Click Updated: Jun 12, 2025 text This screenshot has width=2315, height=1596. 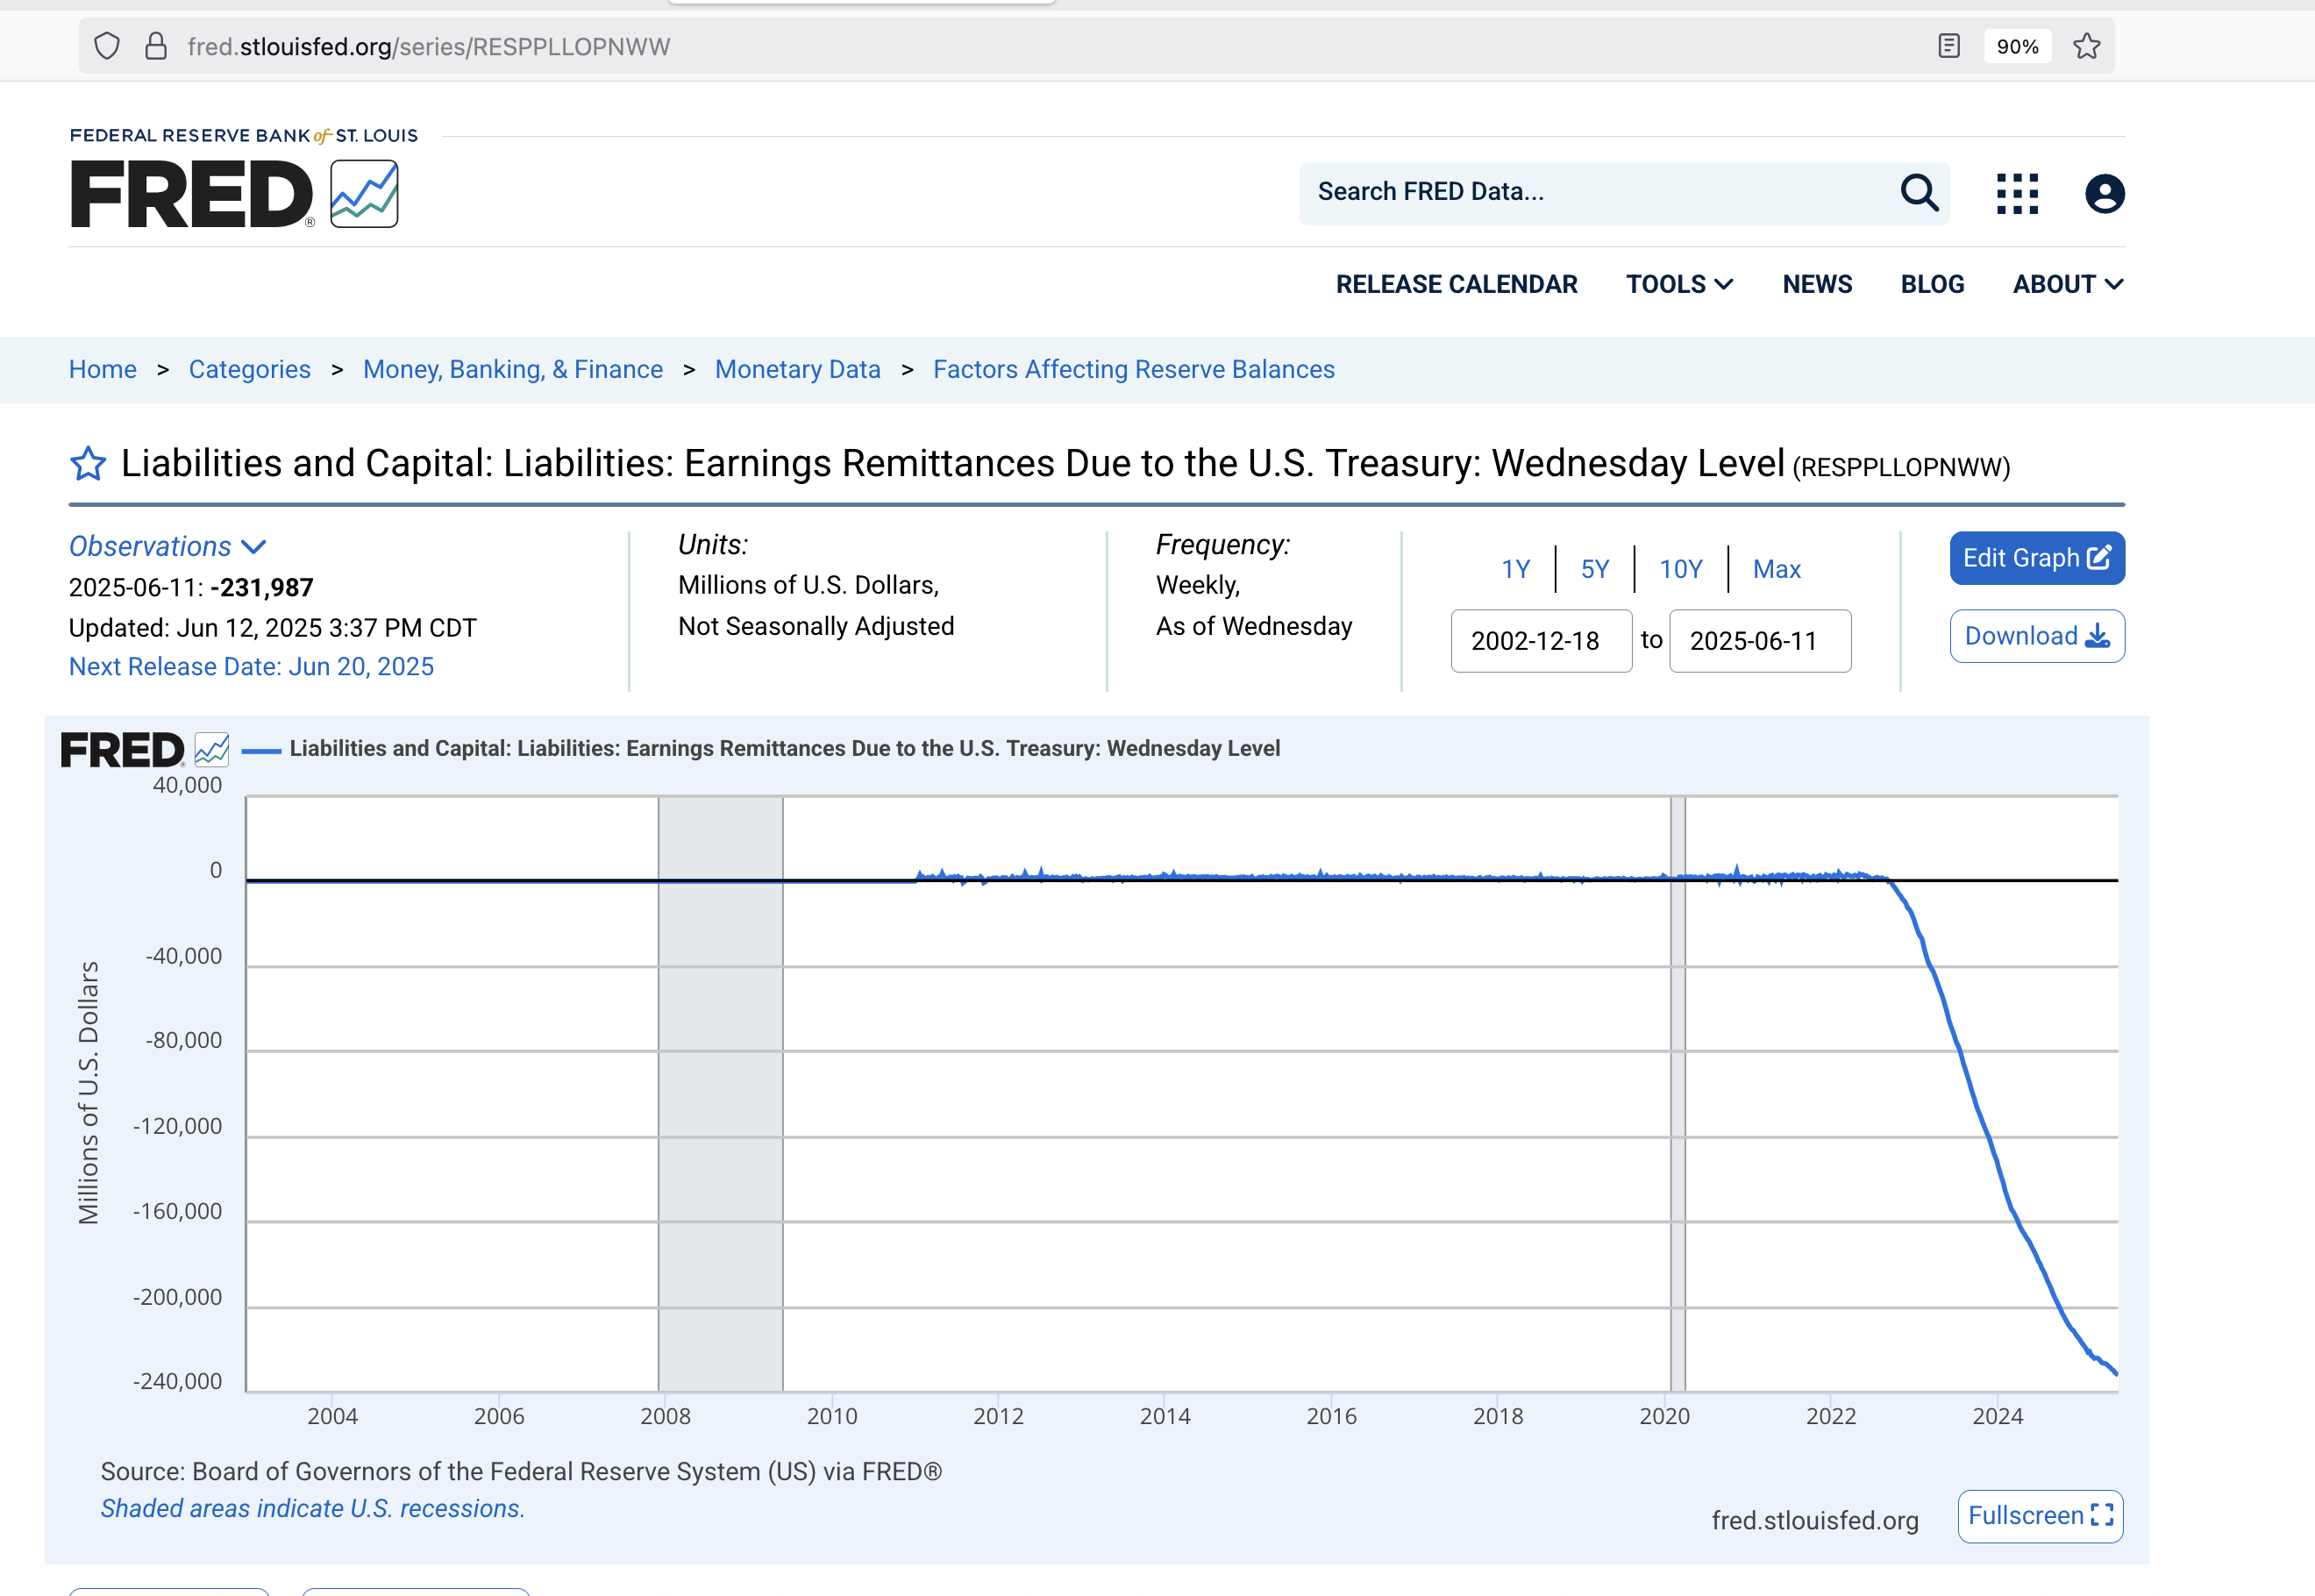click(x=272, y=627)
